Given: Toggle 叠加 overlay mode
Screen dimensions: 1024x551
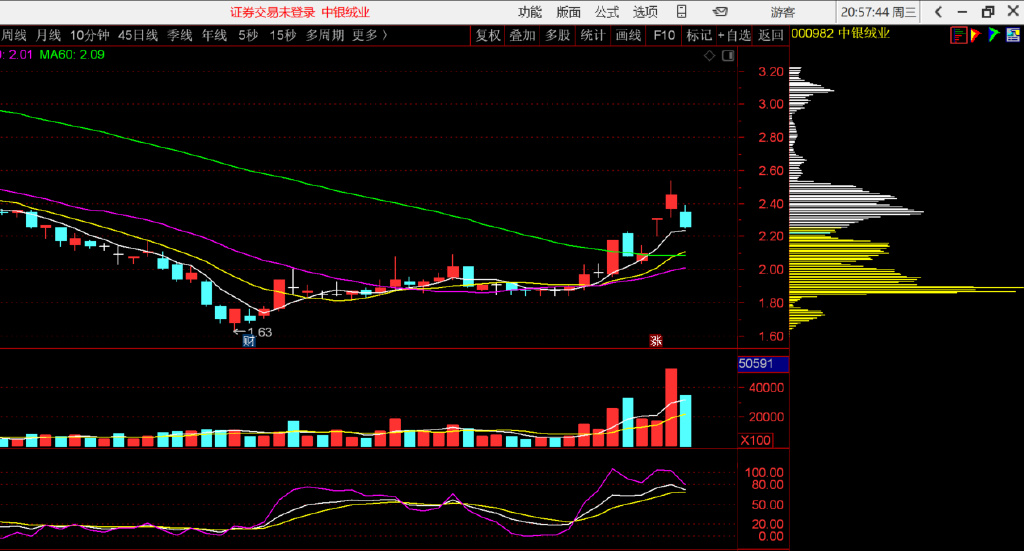Looking at the screenshot, I should pyautogui.click(x=522, y=35).
